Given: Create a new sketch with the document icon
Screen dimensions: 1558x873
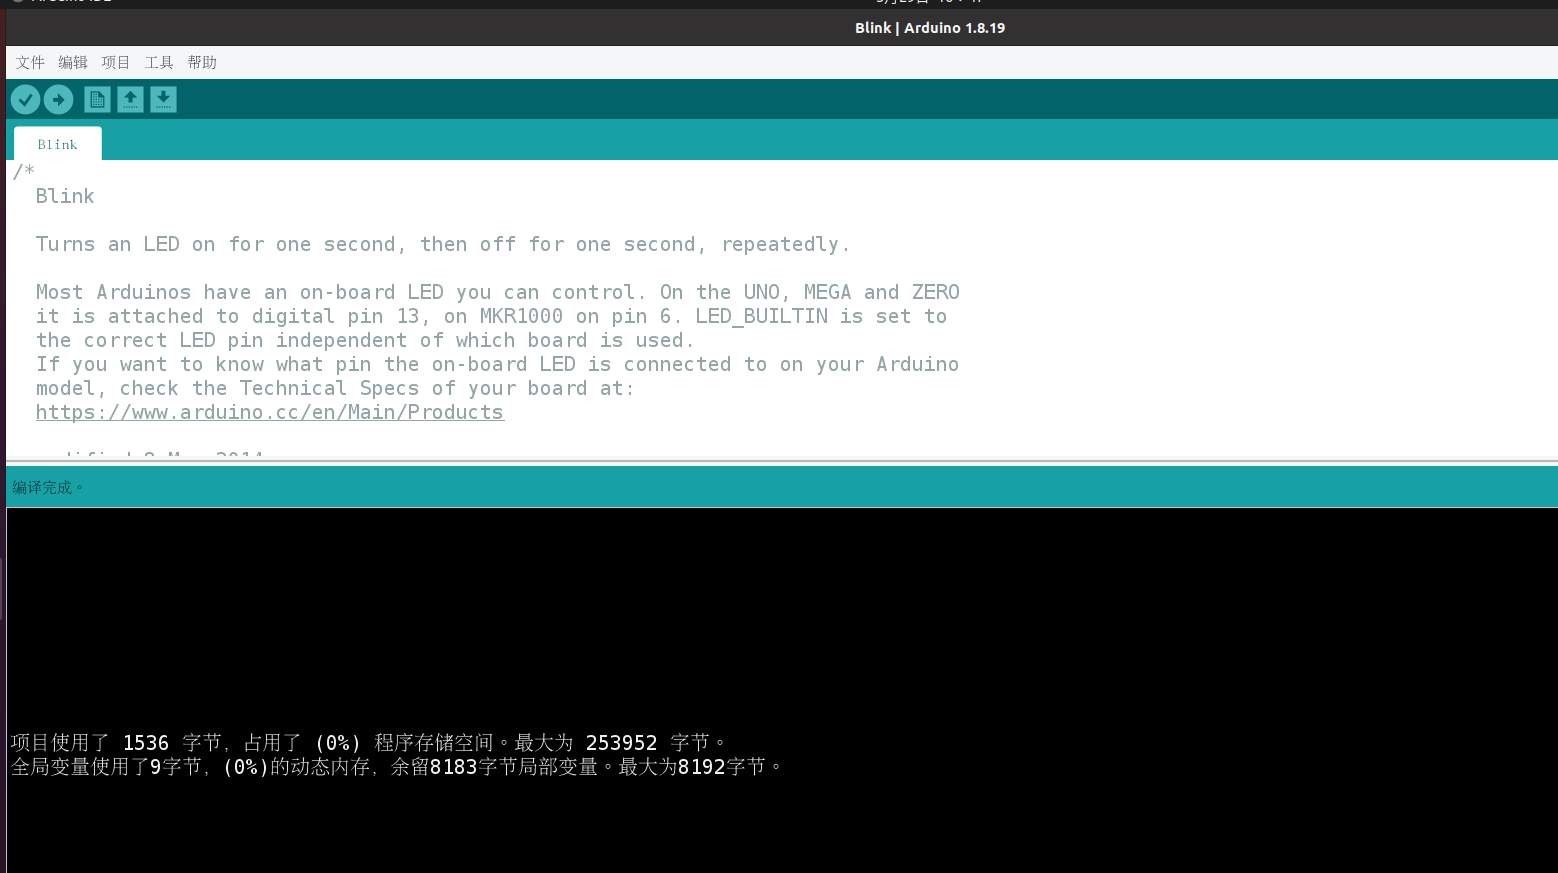Looking at the screenshot, I should click(96, 99).
